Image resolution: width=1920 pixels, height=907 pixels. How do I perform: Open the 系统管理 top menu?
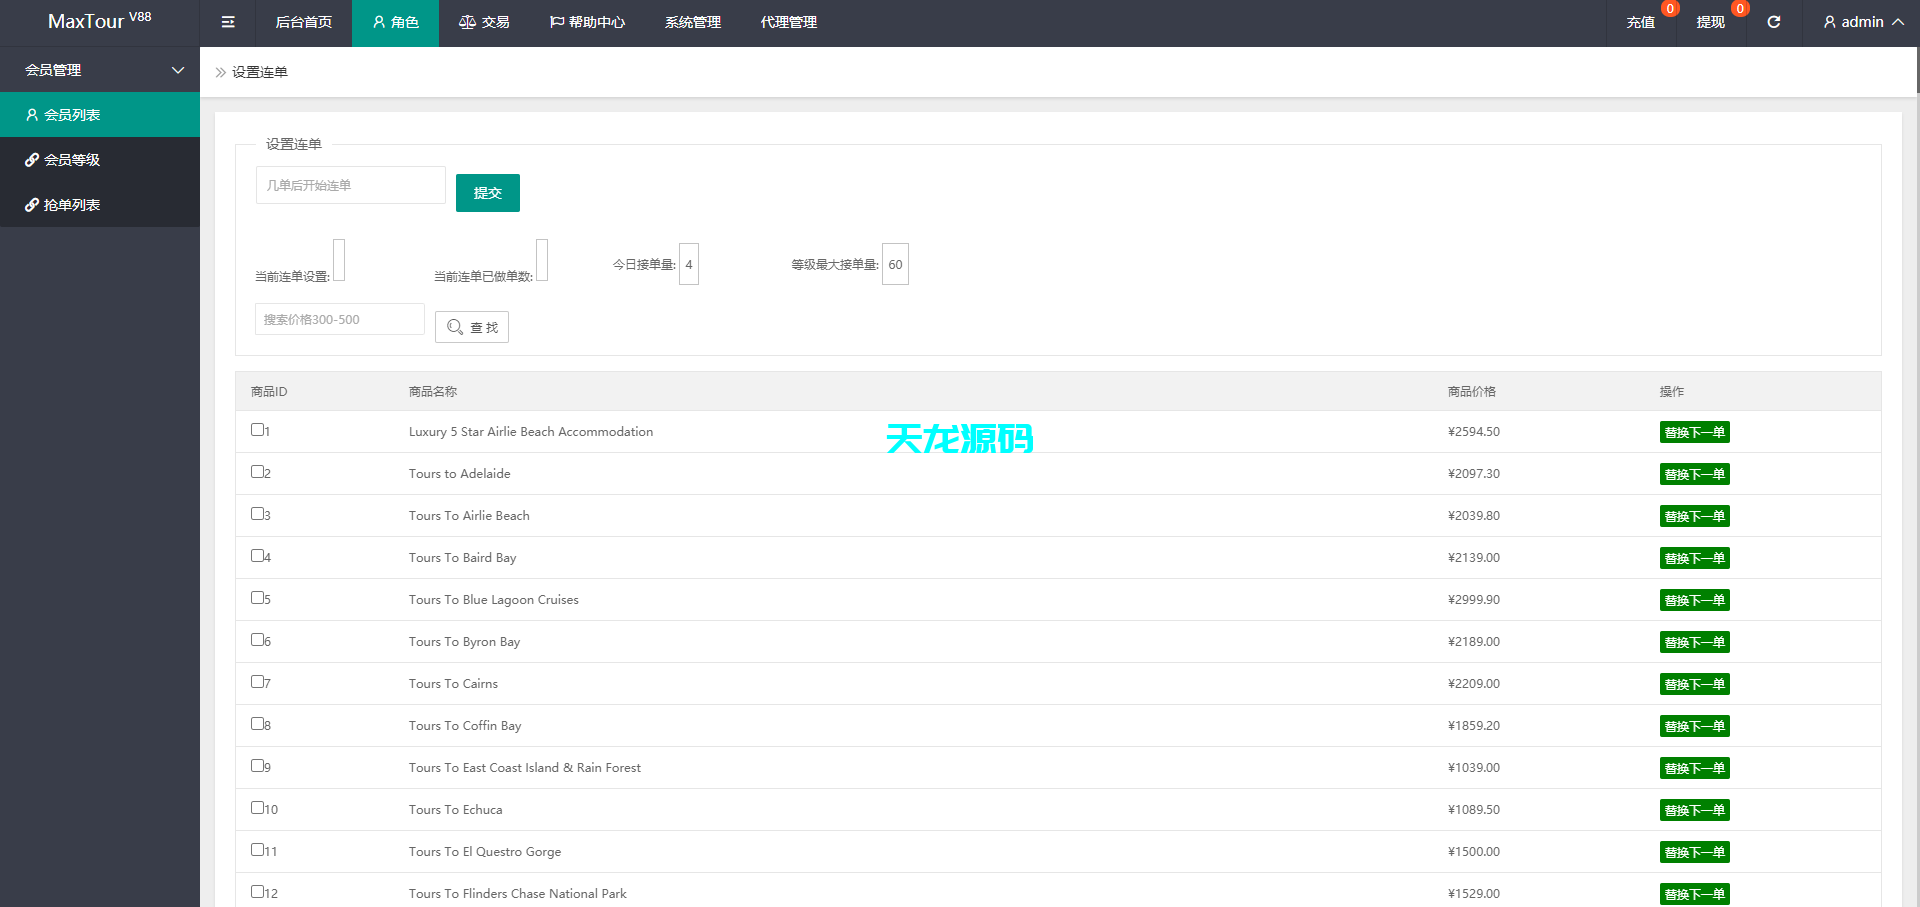692,22
